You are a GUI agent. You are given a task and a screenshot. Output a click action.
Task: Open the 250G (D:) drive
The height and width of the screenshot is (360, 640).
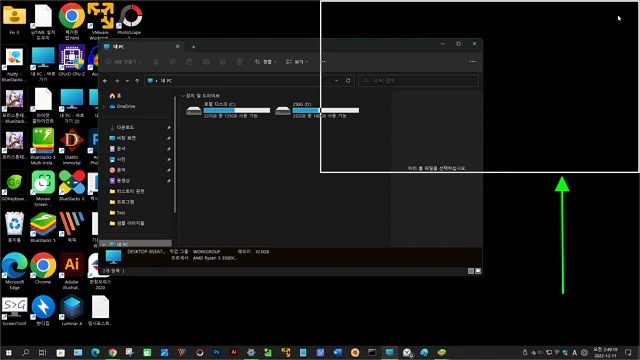click(317, 110)
